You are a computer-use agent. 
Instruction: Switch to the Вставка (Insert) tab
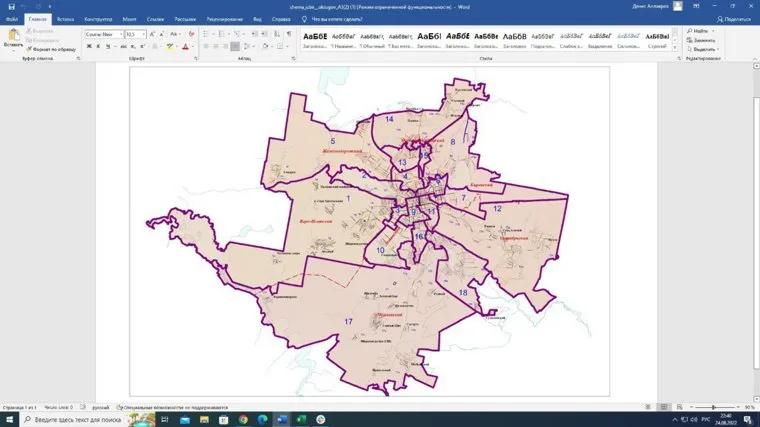pyautogui.click(x=66, y=19)
